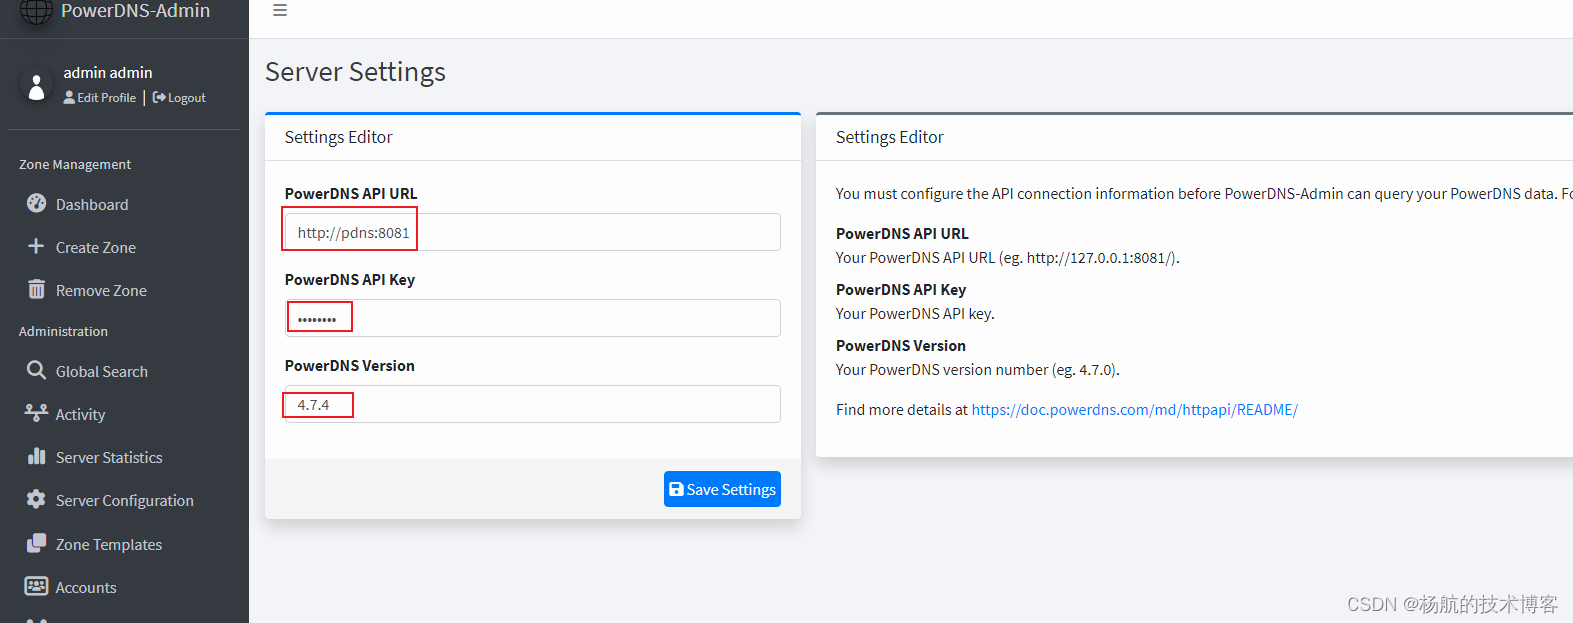
Task: Click the Edit Profile link
Action: click(100, 98)
